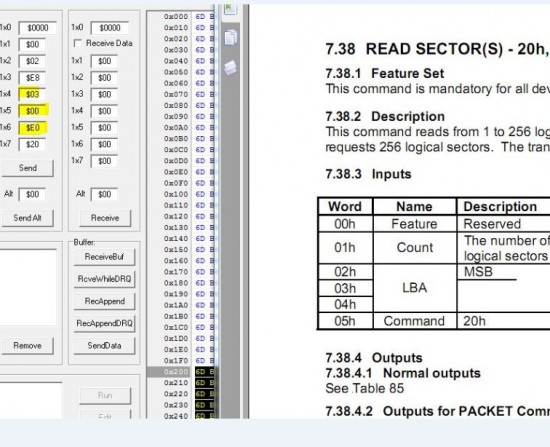This screenshot has width=550, height=447.
Task: Click the RecAppendDRQ button
Action: (104, 323)
